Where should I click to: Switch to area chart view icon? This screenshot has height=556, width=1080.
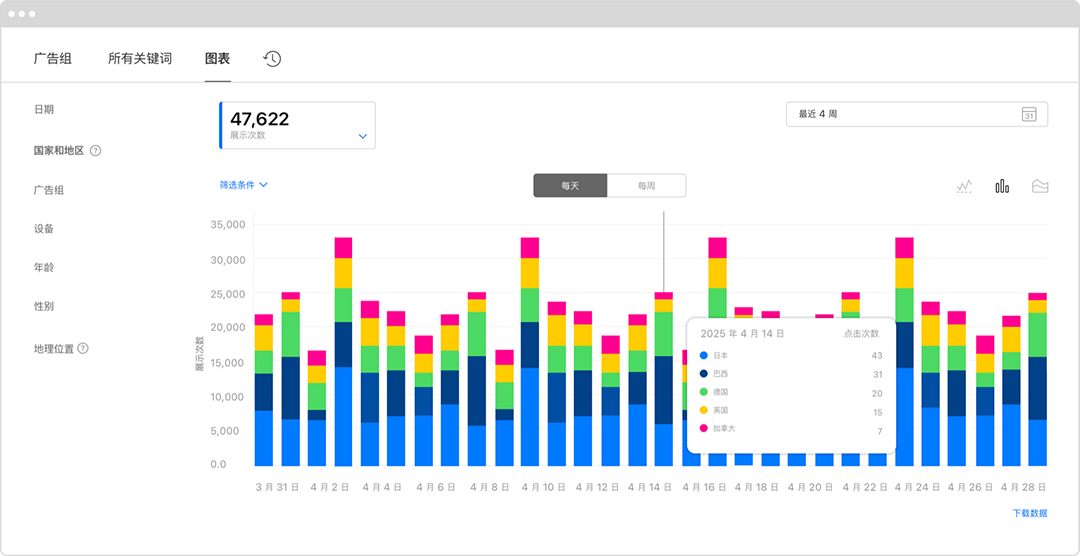1040,186
